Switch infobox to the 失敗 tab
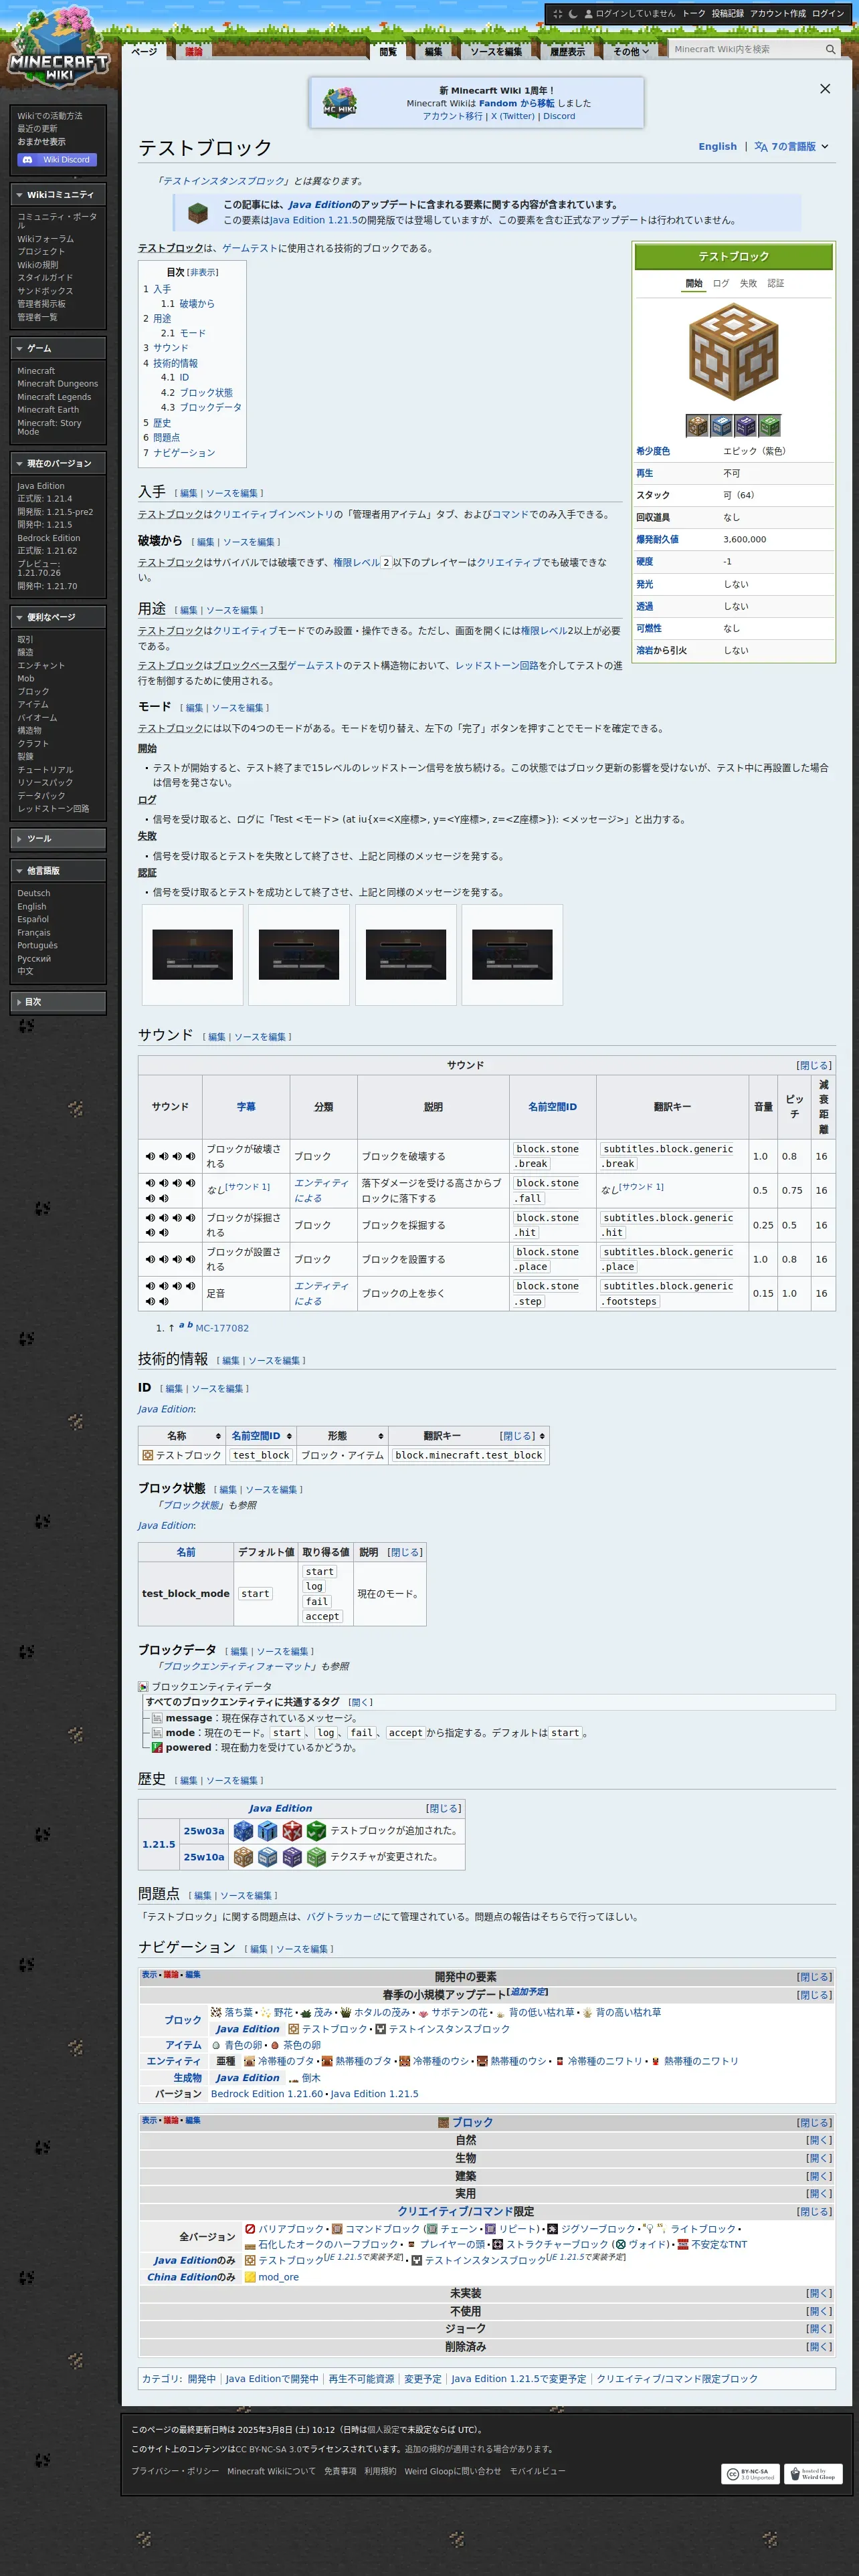 748,283
